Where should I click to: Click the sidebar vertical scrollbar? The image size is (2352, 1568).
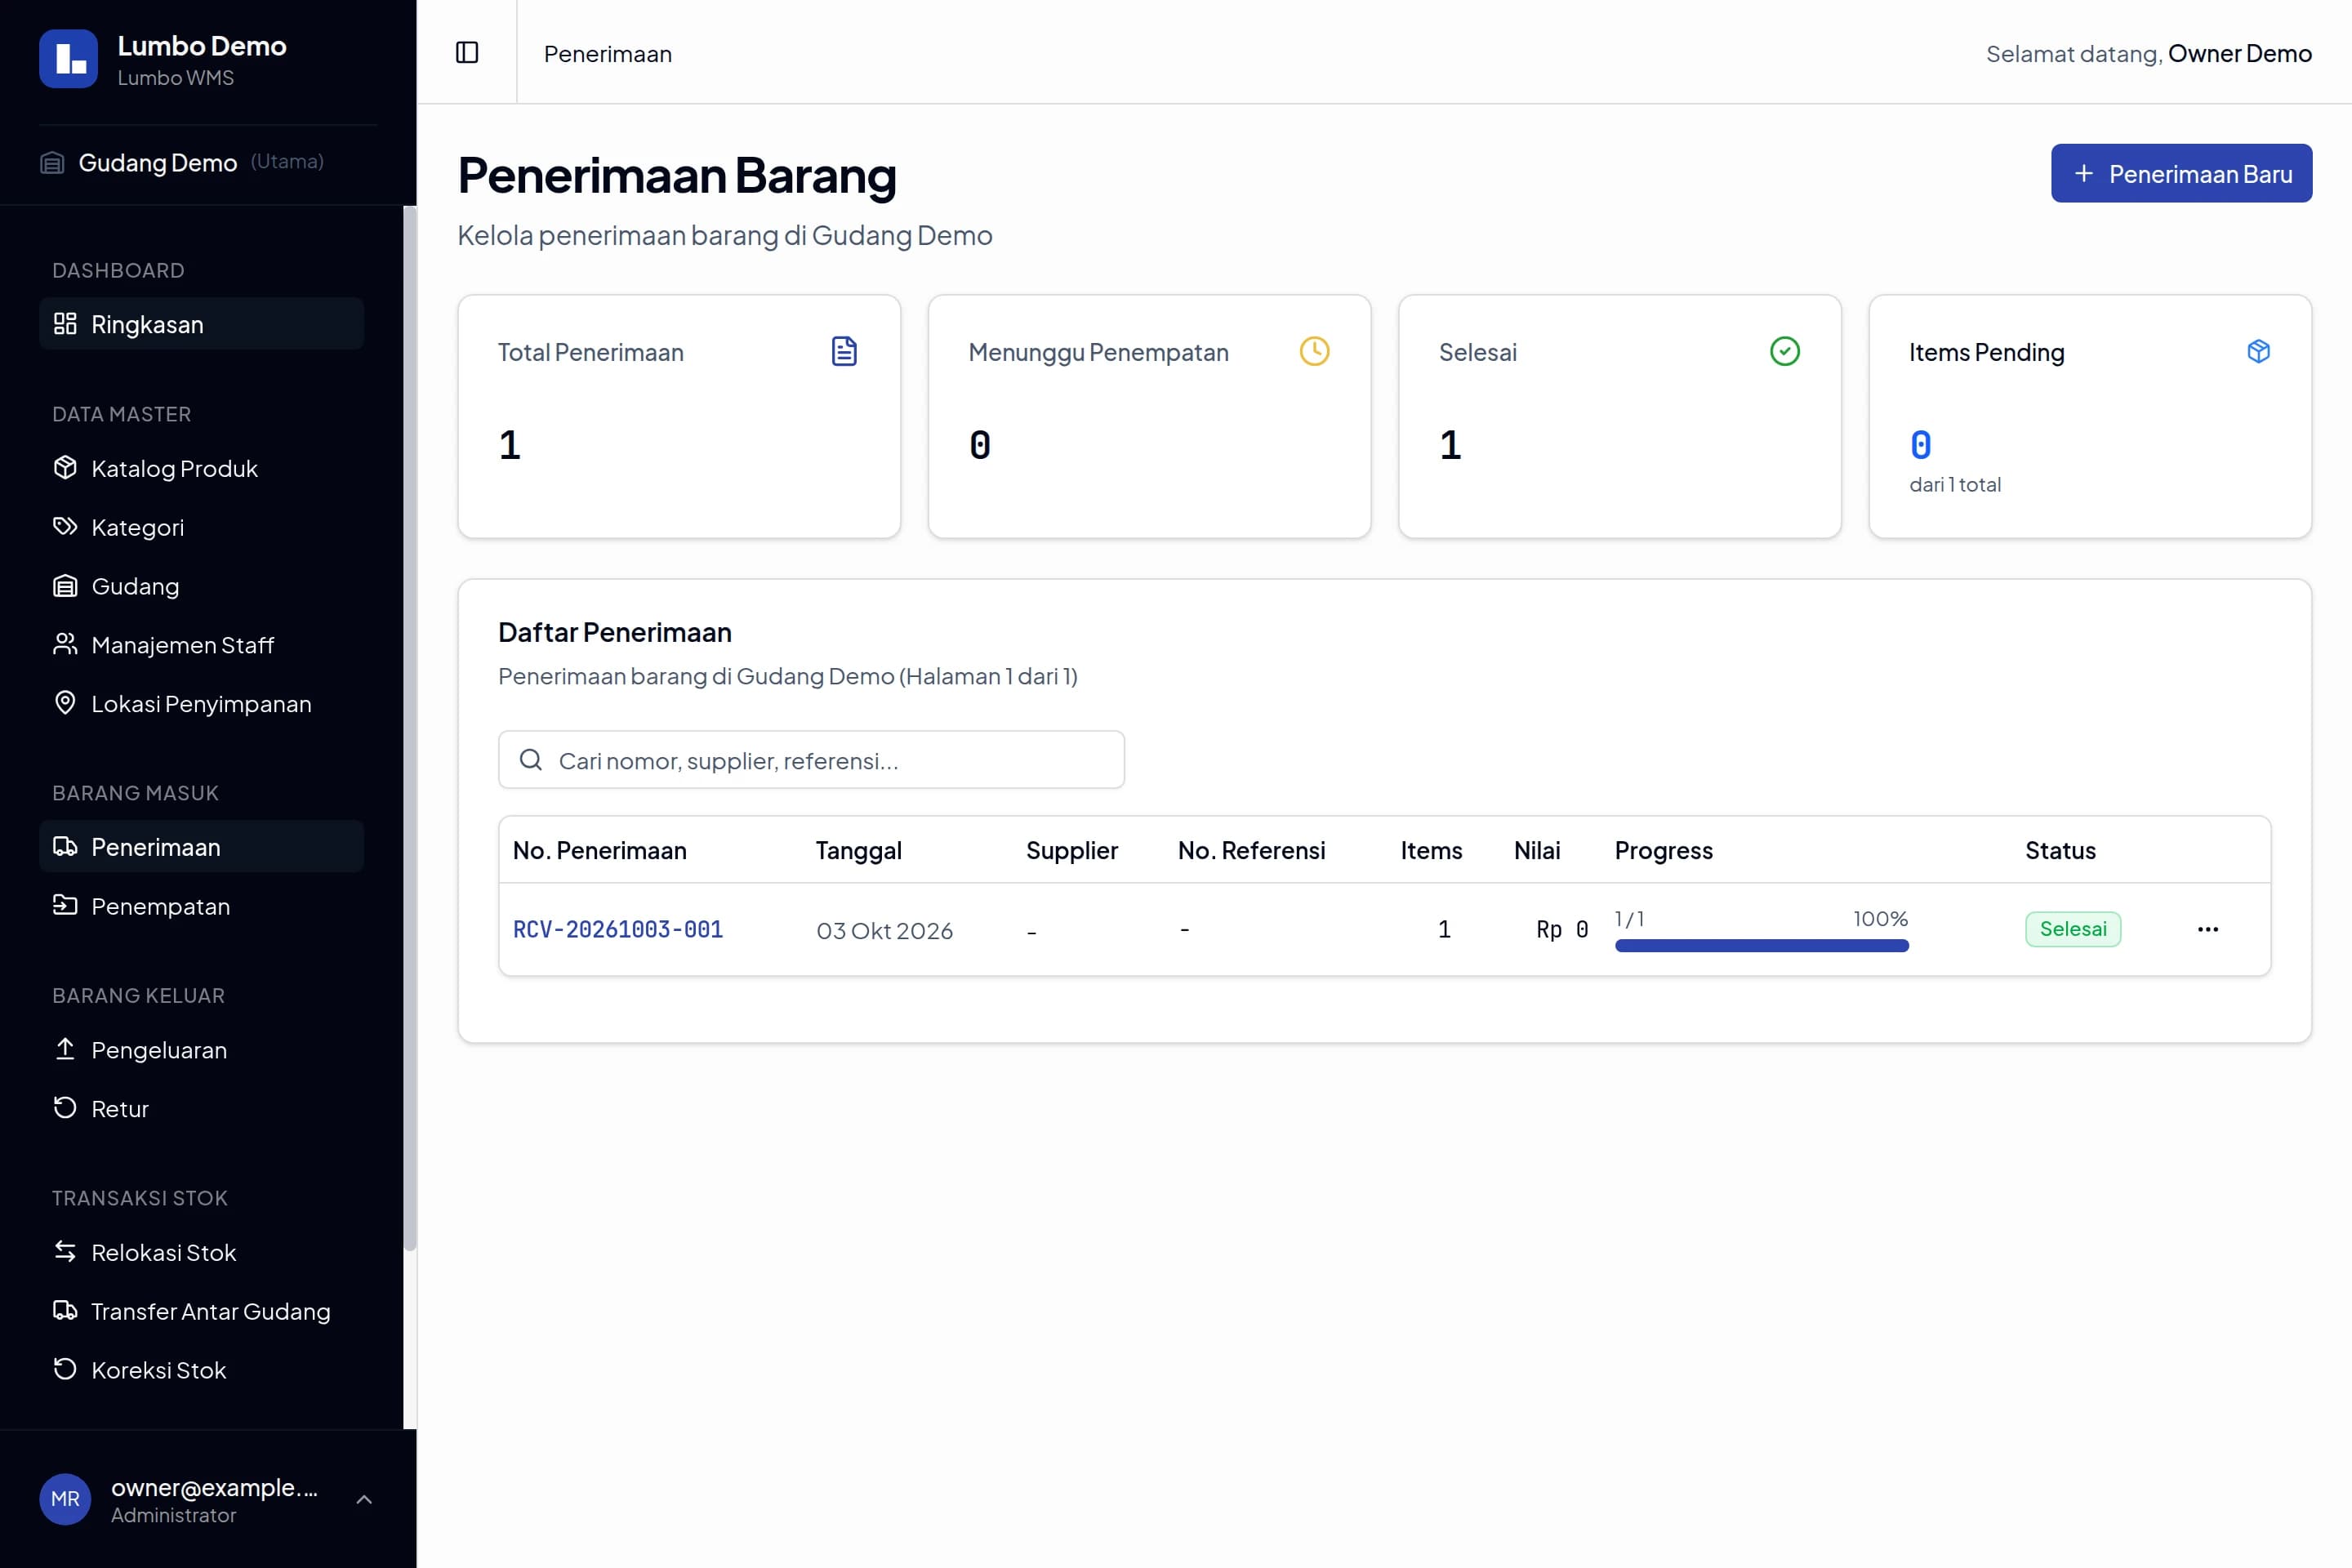pos(409,728)
